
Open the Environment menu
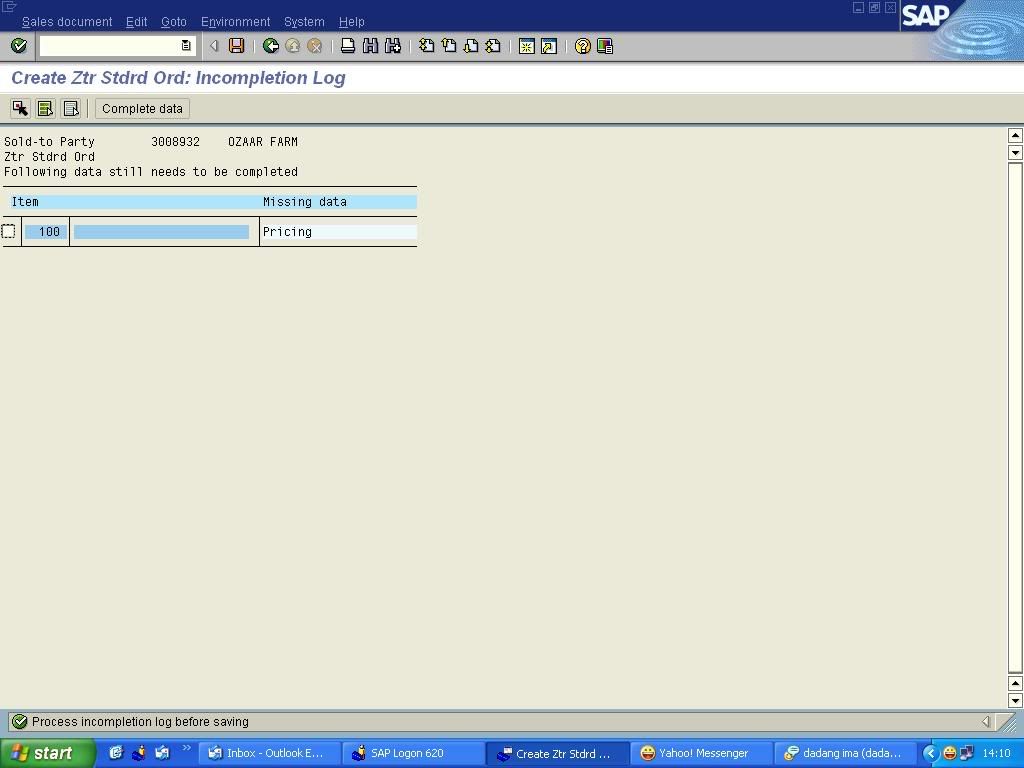pos(235,22)
